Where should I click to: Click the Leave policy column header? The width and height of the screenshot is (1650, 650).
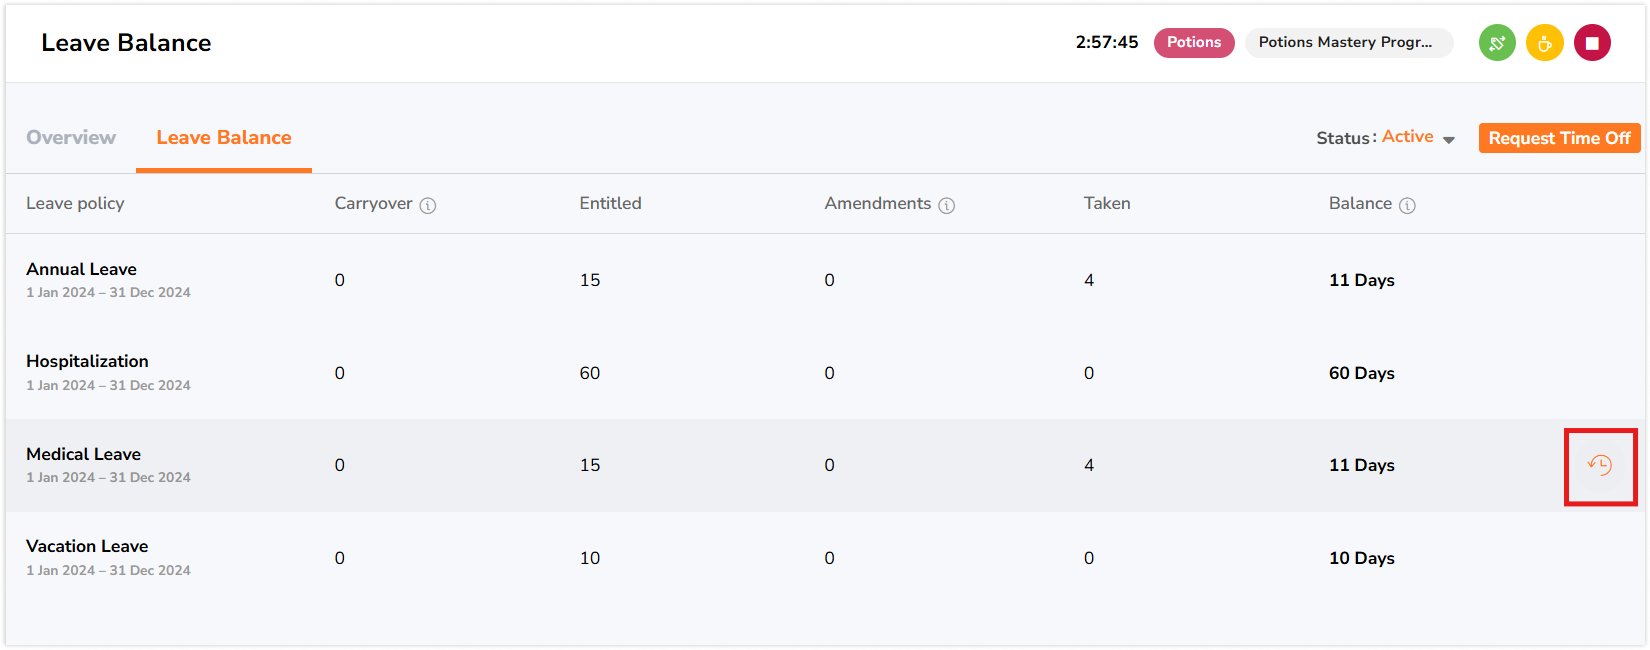[75, 203]
